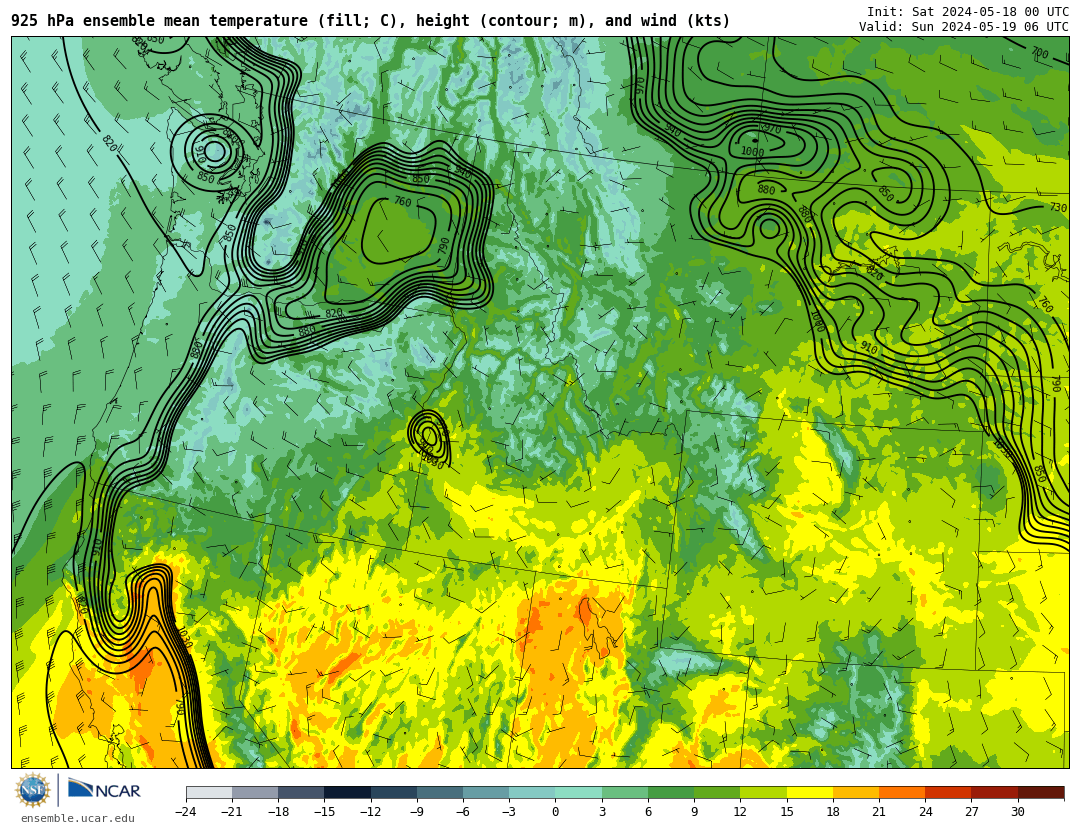Pick the teal -6 to -3 colorbar swatch

click(x=486, y=792)
